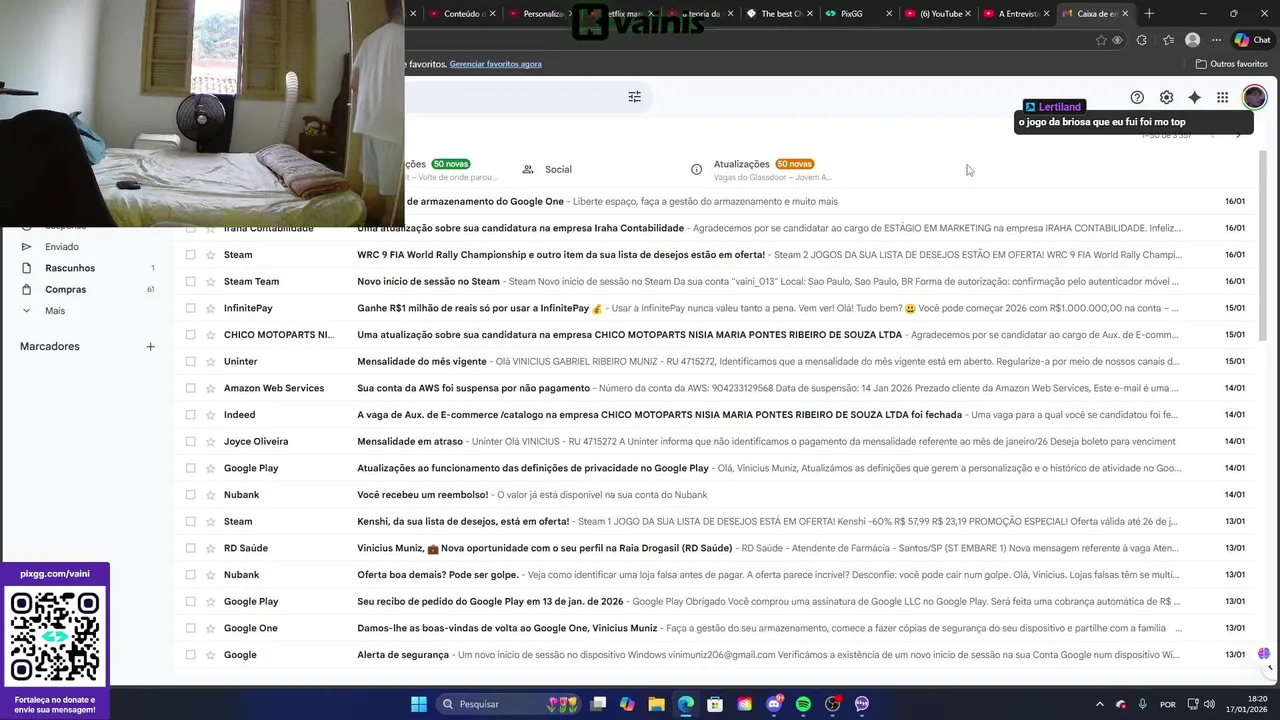Add page to favorites with star icon
The image size is (1280, 720).
[1101, 40]
